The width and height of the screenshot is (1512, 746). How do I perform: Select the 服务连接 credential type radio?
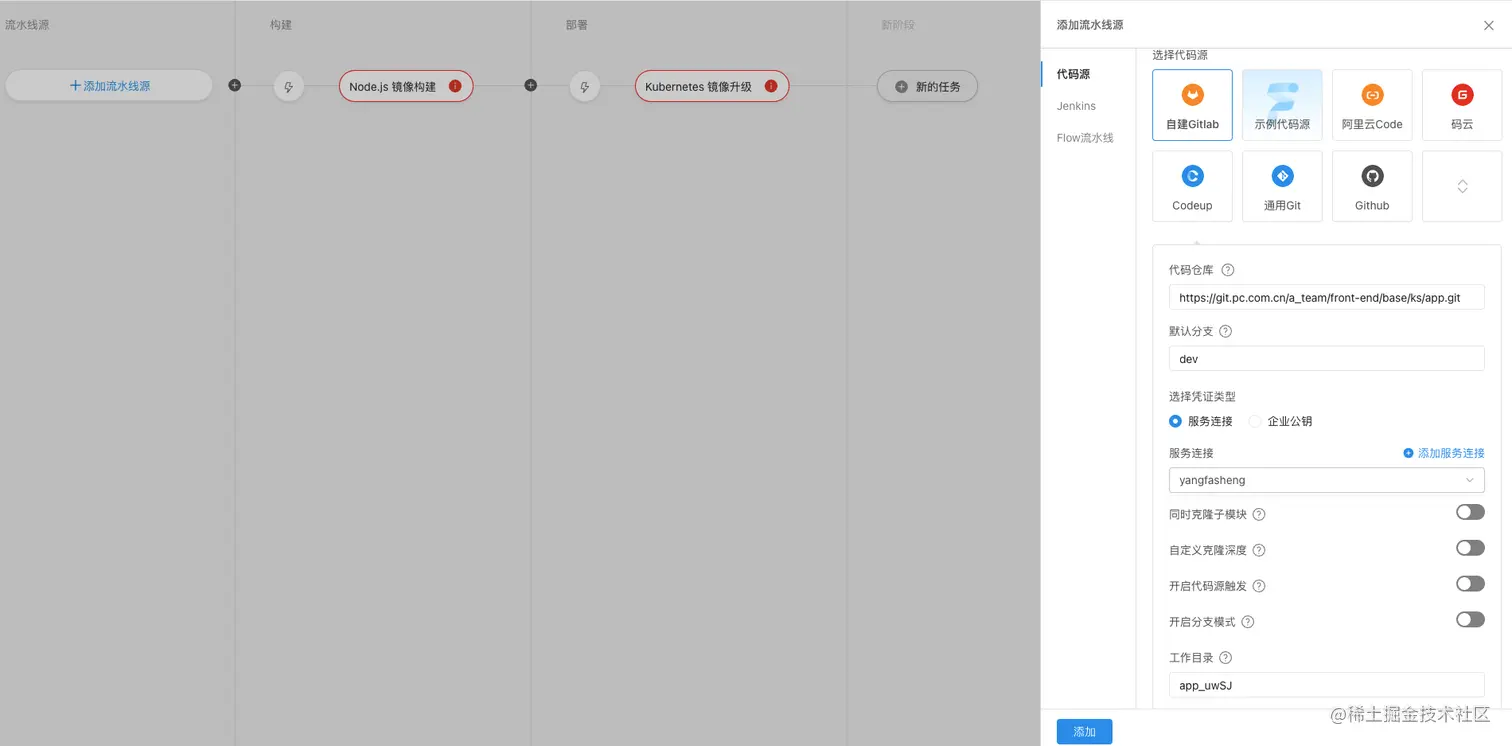pos(1175,421)
